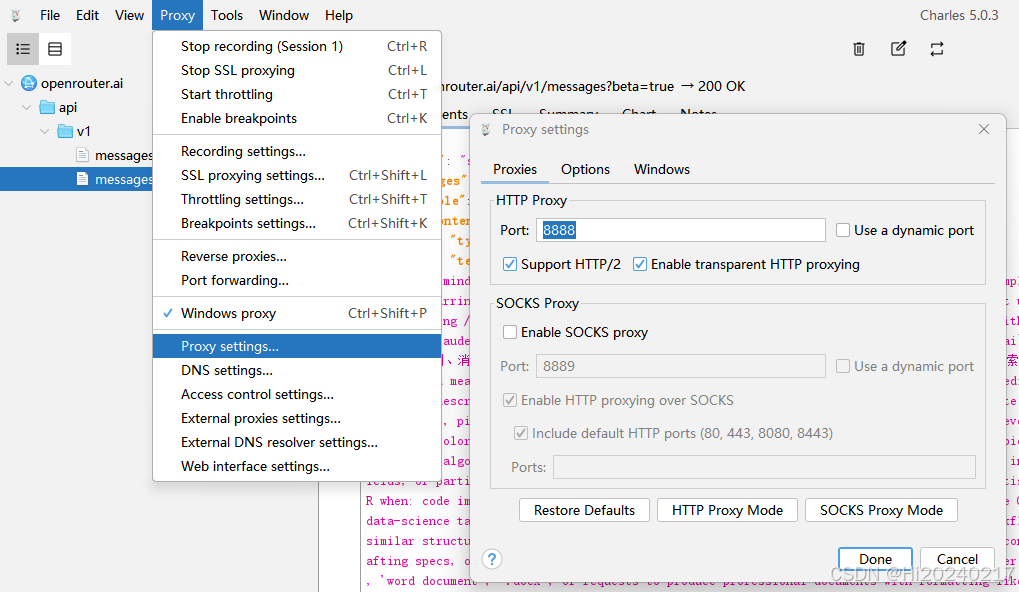Open the Edit menu
This screenshot has height=592, width=1019.
87,15
